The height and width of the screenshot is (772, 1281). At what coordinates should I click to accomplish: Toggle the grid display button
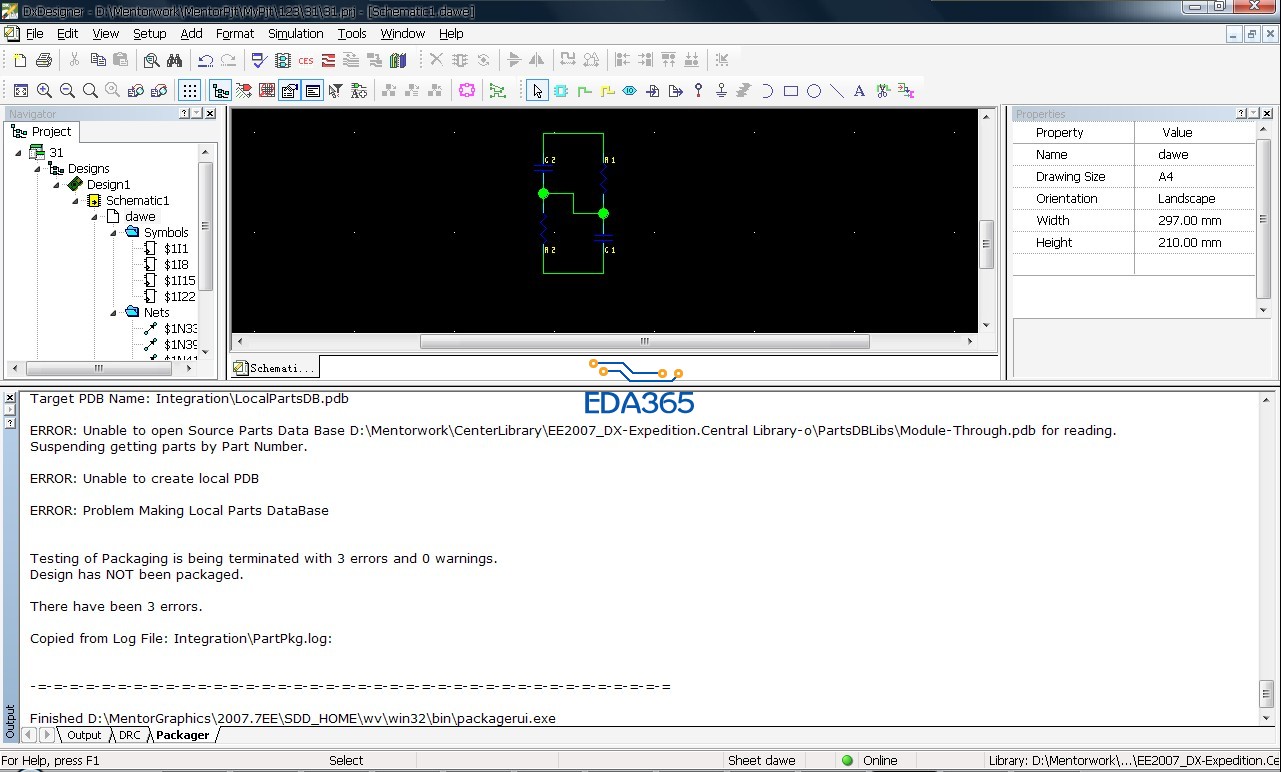[189, 91]
